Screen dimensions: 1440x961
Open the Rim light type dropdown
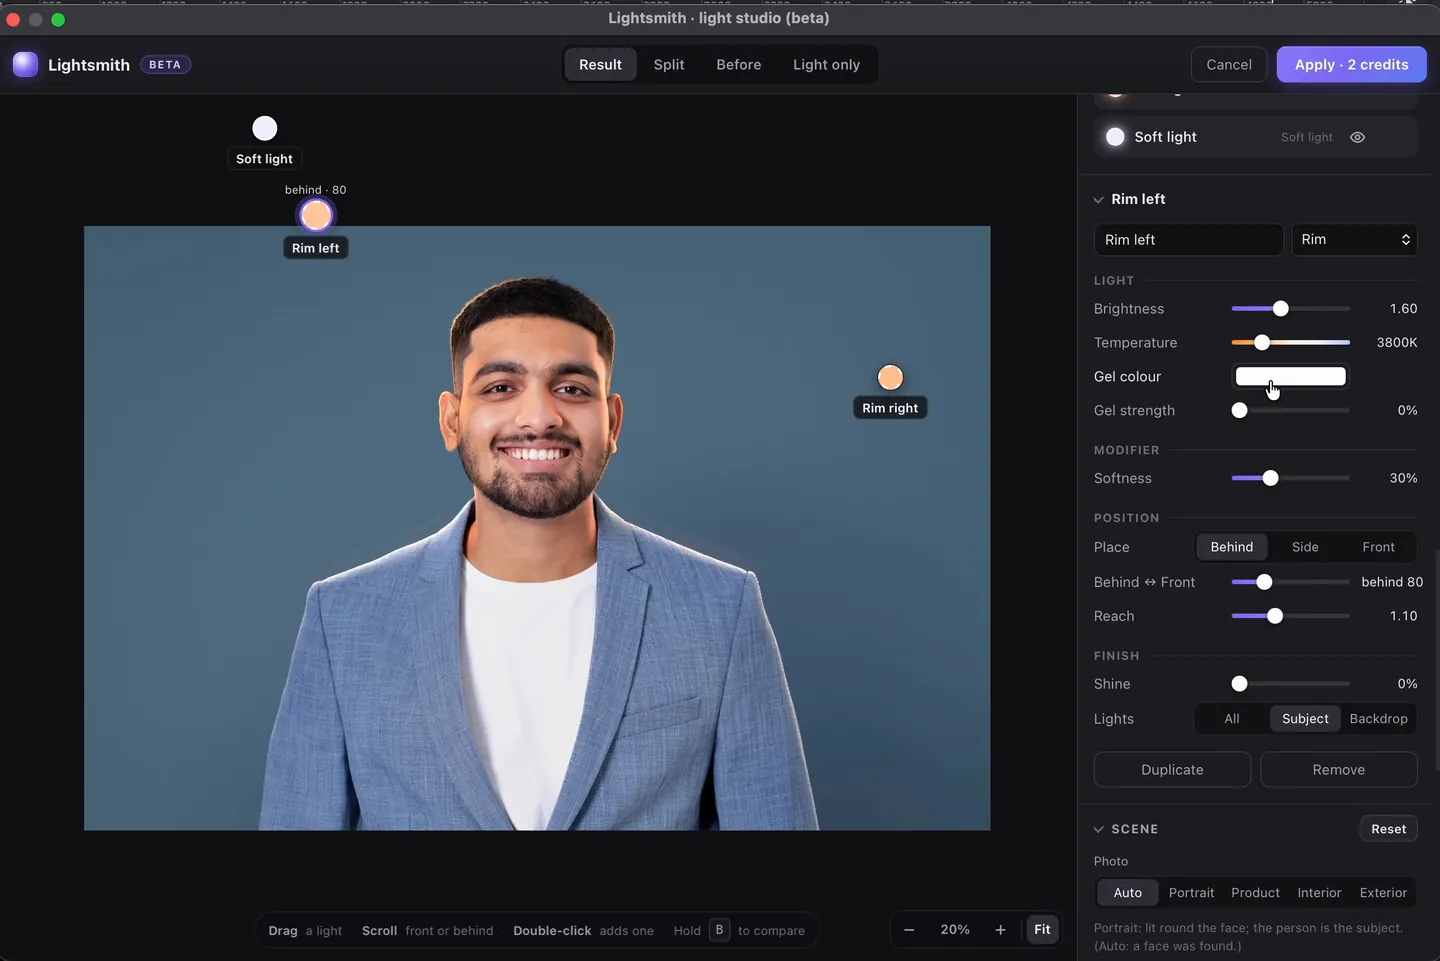pyautogui.click(x=1355, y=240)
